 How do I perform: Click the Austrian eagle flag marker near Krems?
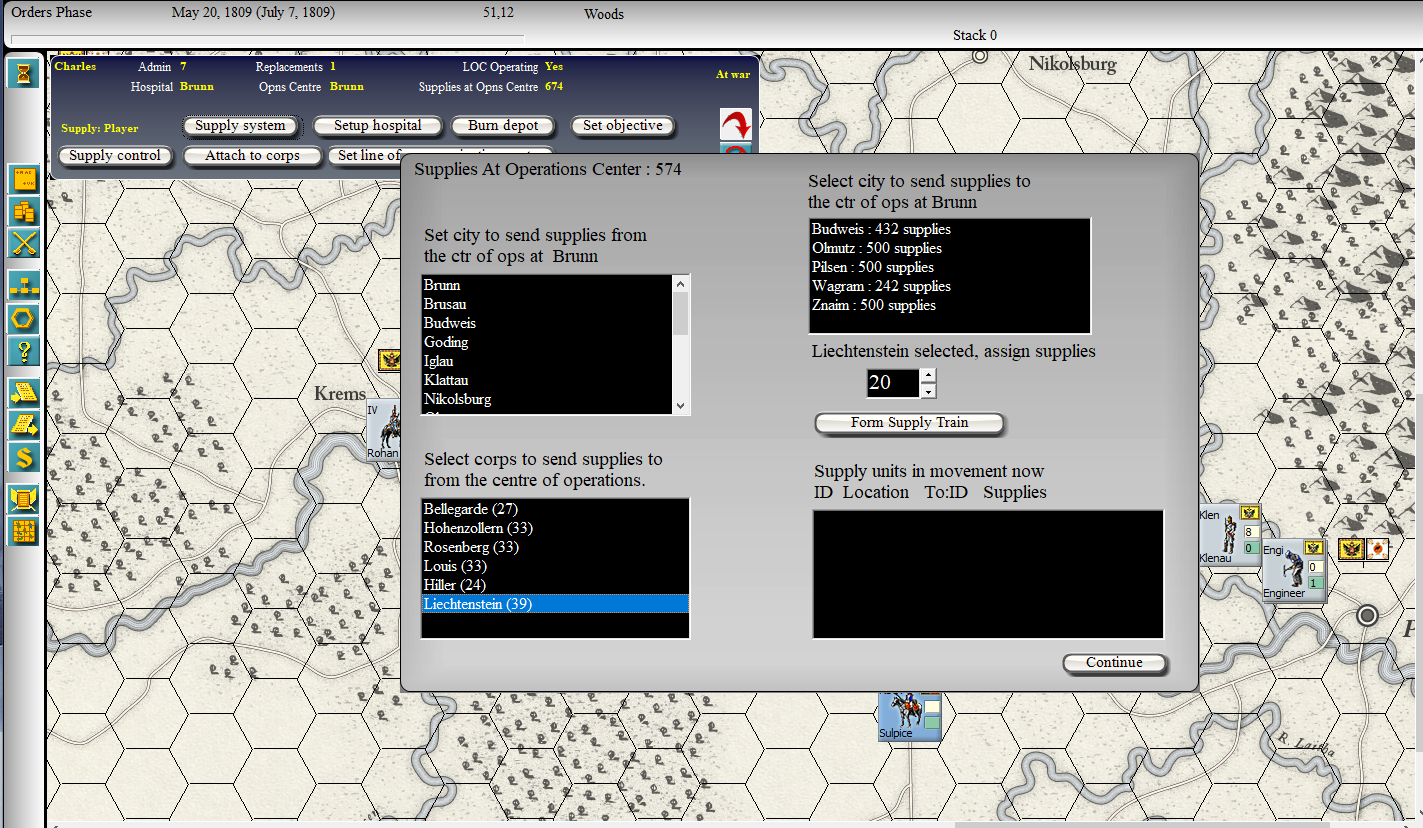click(389, 360)
